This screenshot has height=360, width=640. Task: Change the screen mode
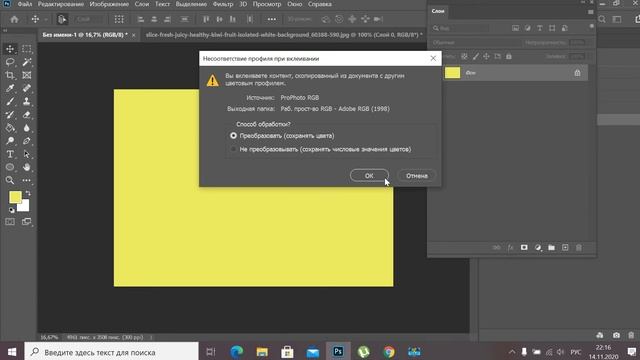27,222
